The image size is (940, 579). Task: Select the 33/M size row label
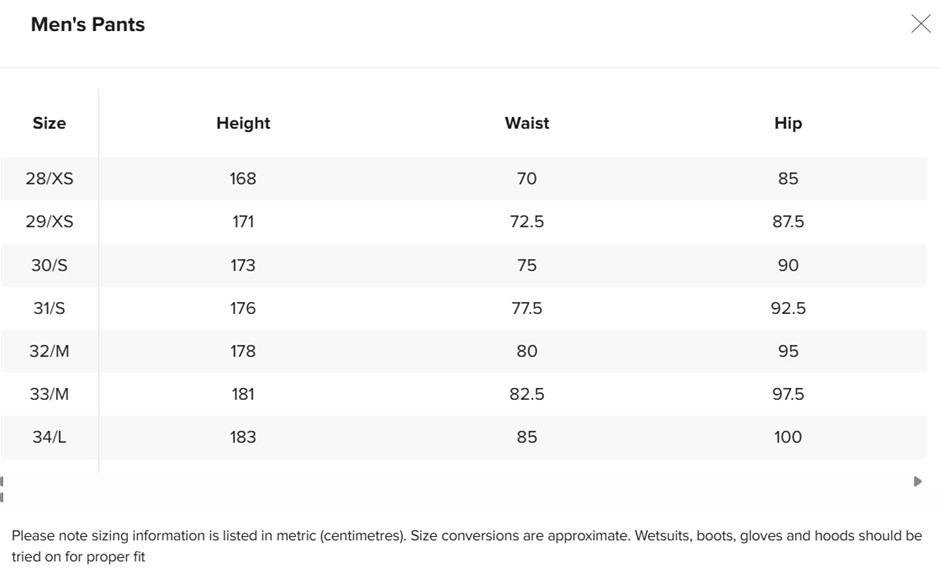point(49,394)
